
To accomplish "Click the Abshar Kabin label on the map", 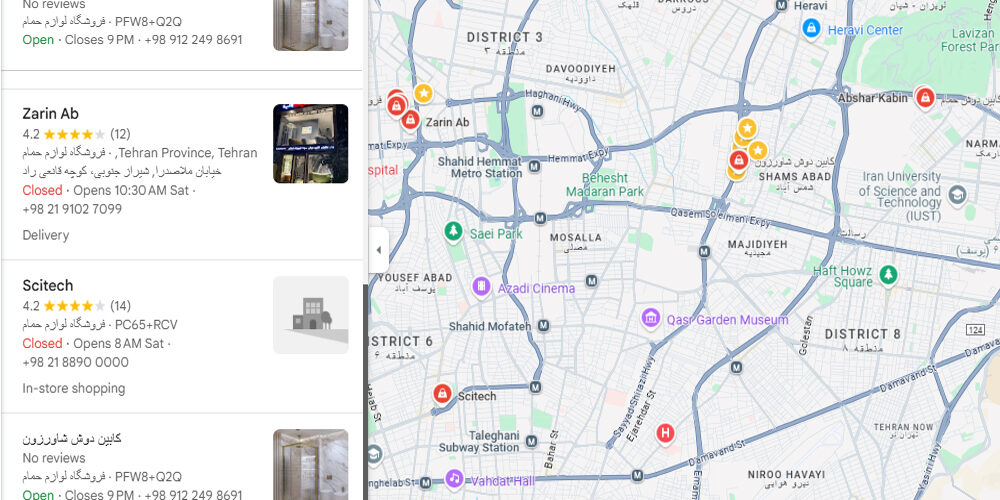I will coord(872,98).
